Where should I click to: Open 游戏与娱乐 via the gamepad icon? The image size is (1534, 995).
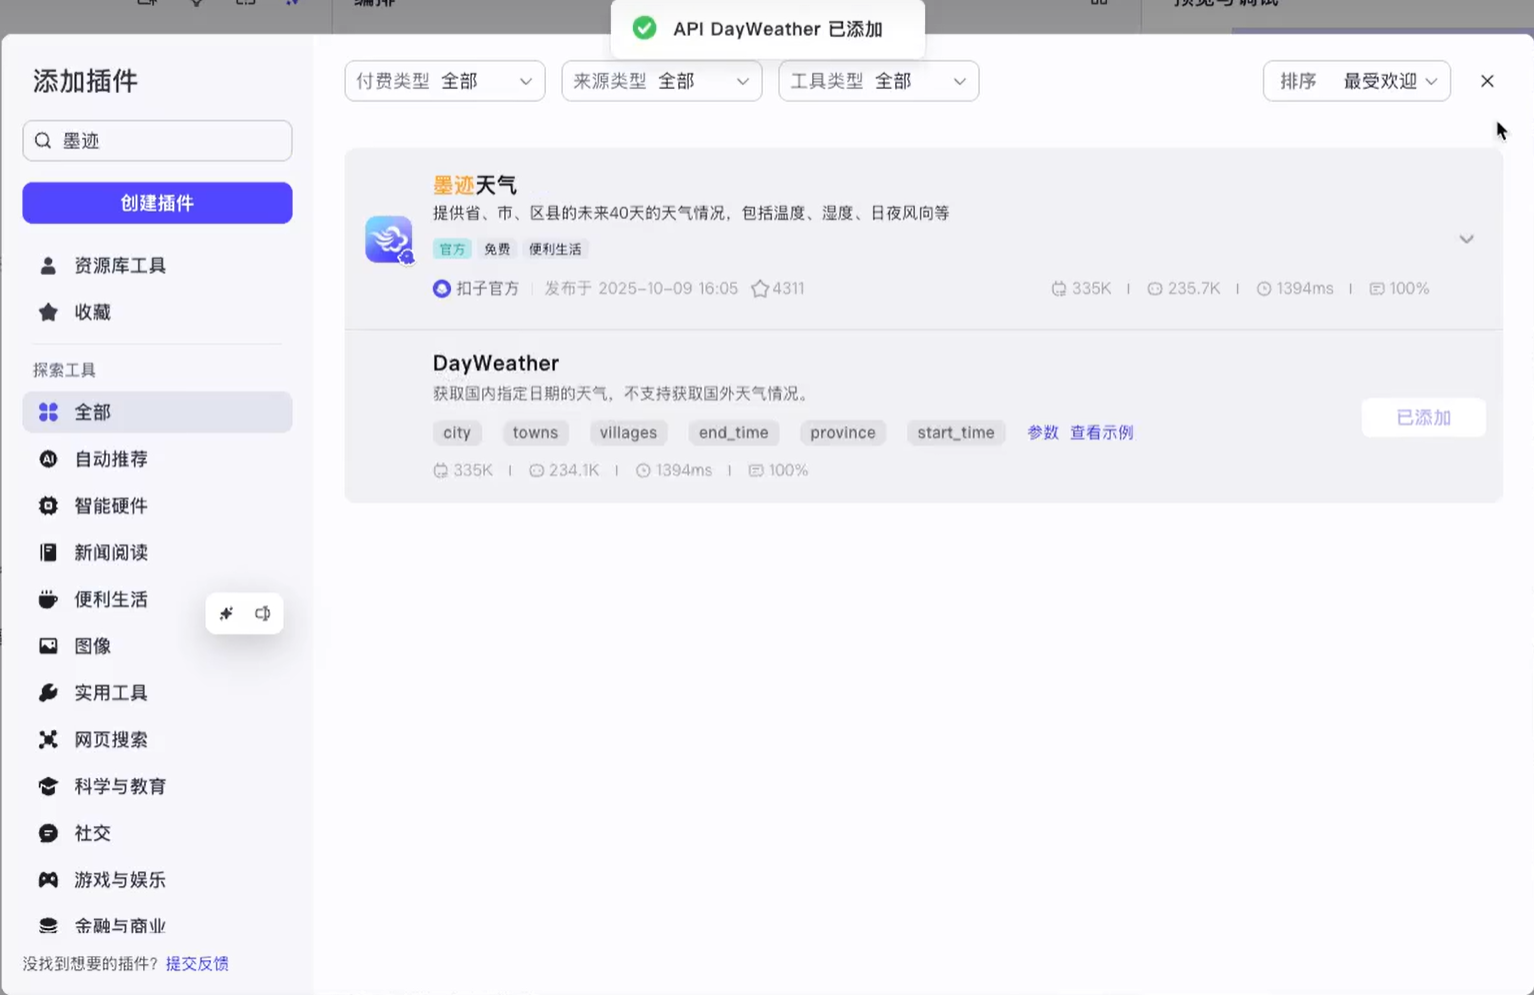47,879
